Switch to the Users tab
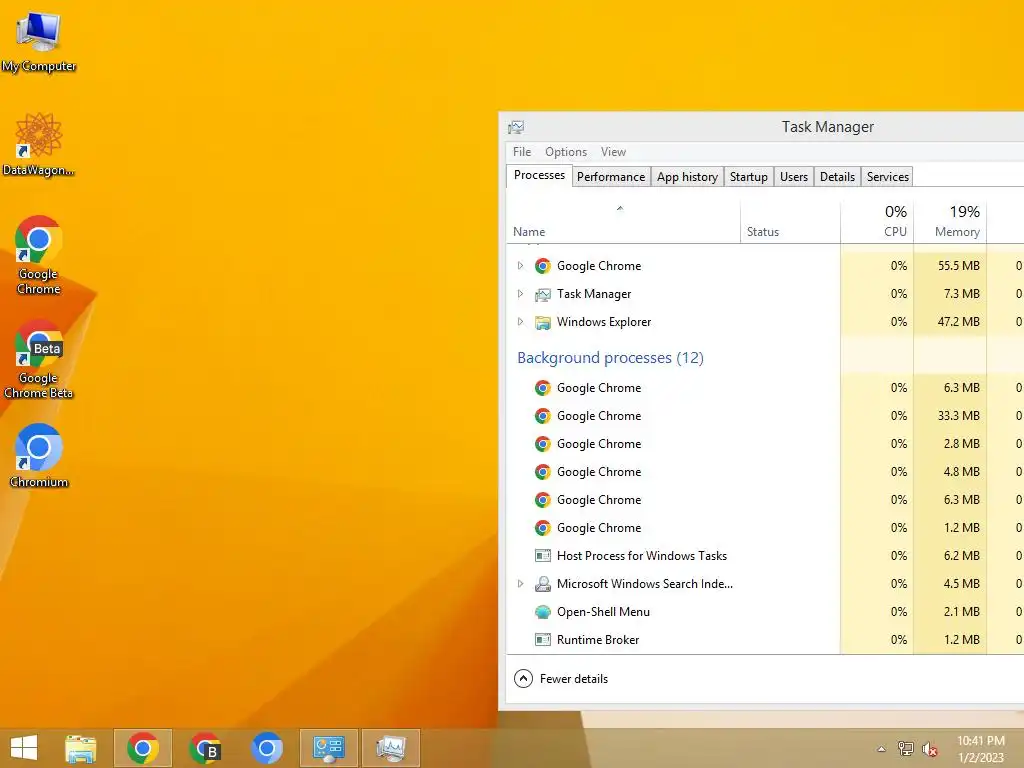 pyautogui.click(x=793, y=177)
